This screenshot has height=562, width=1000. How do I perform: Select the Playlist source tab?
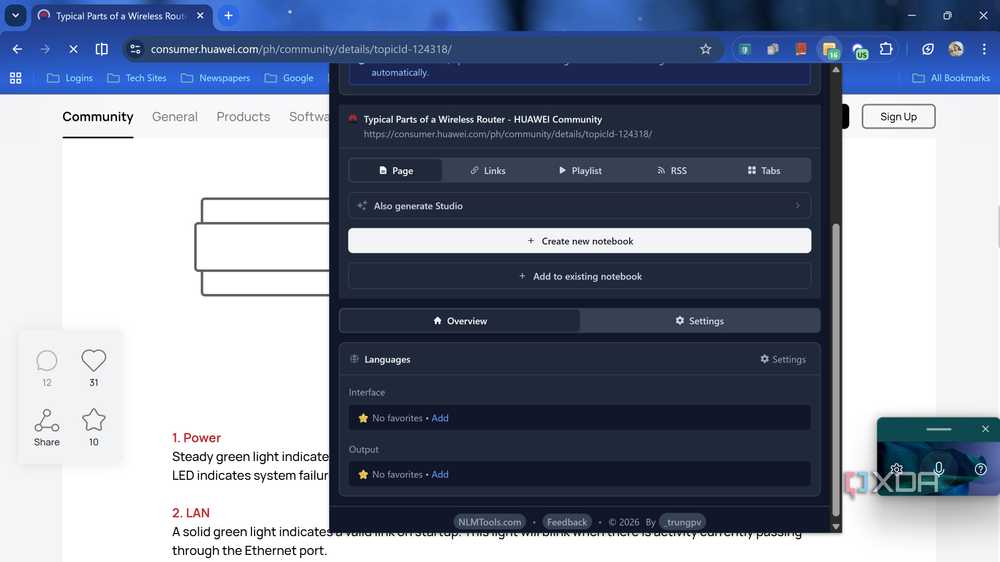(x=580, y=170)
